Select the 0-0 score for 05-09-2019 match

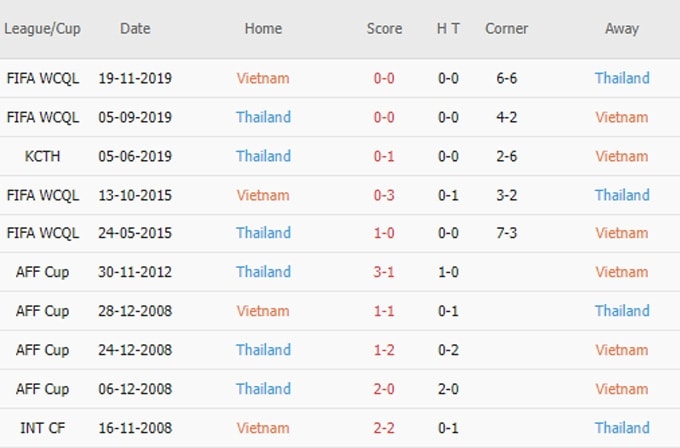click(x=384, y=117)
